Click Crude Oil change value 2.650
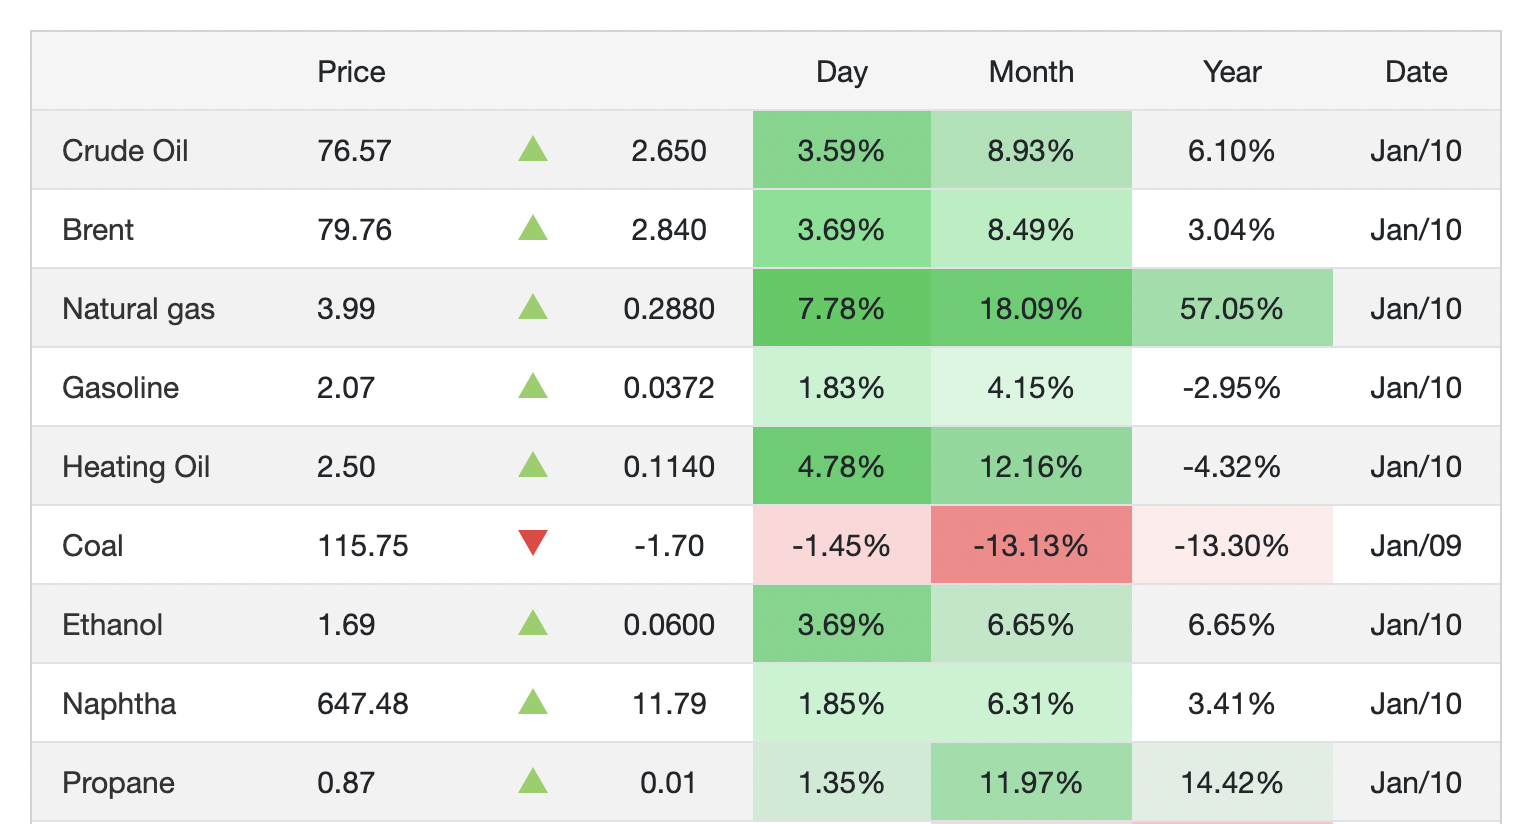 pos(669,151)
